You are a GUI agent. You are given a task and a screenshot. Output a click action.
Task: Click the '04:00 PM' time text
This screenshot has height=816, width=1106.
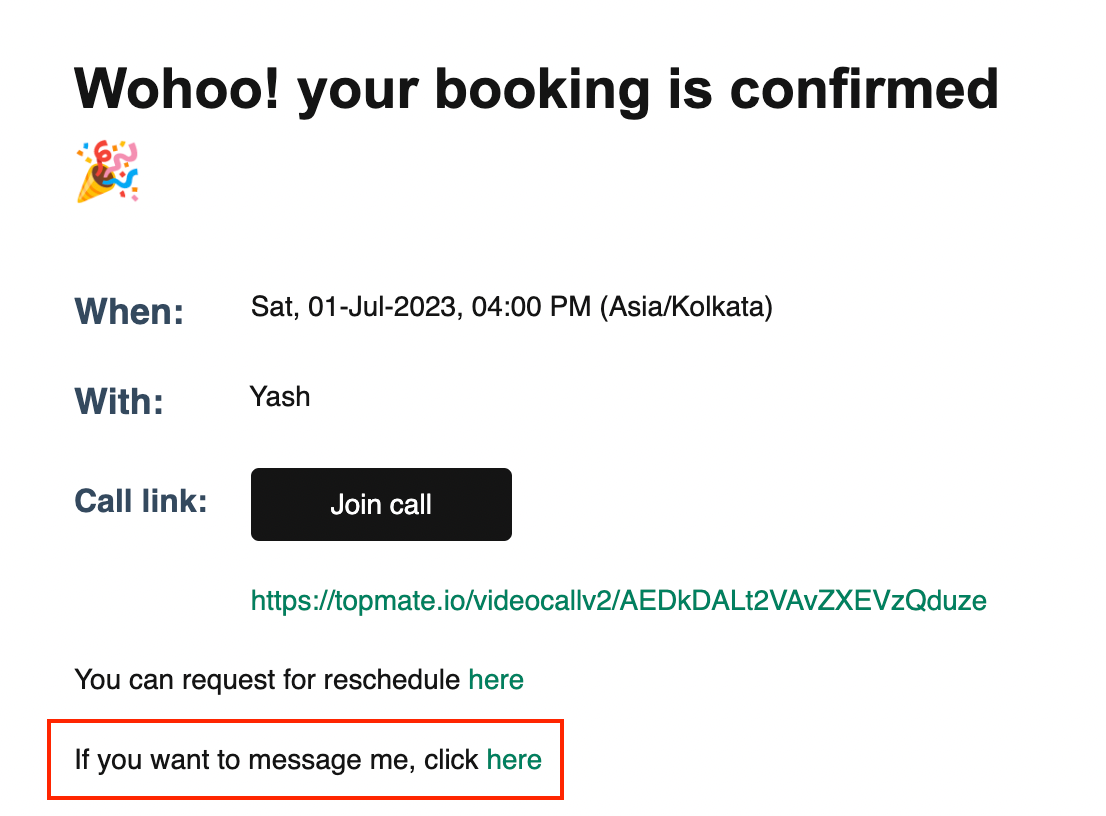[531, 307]
